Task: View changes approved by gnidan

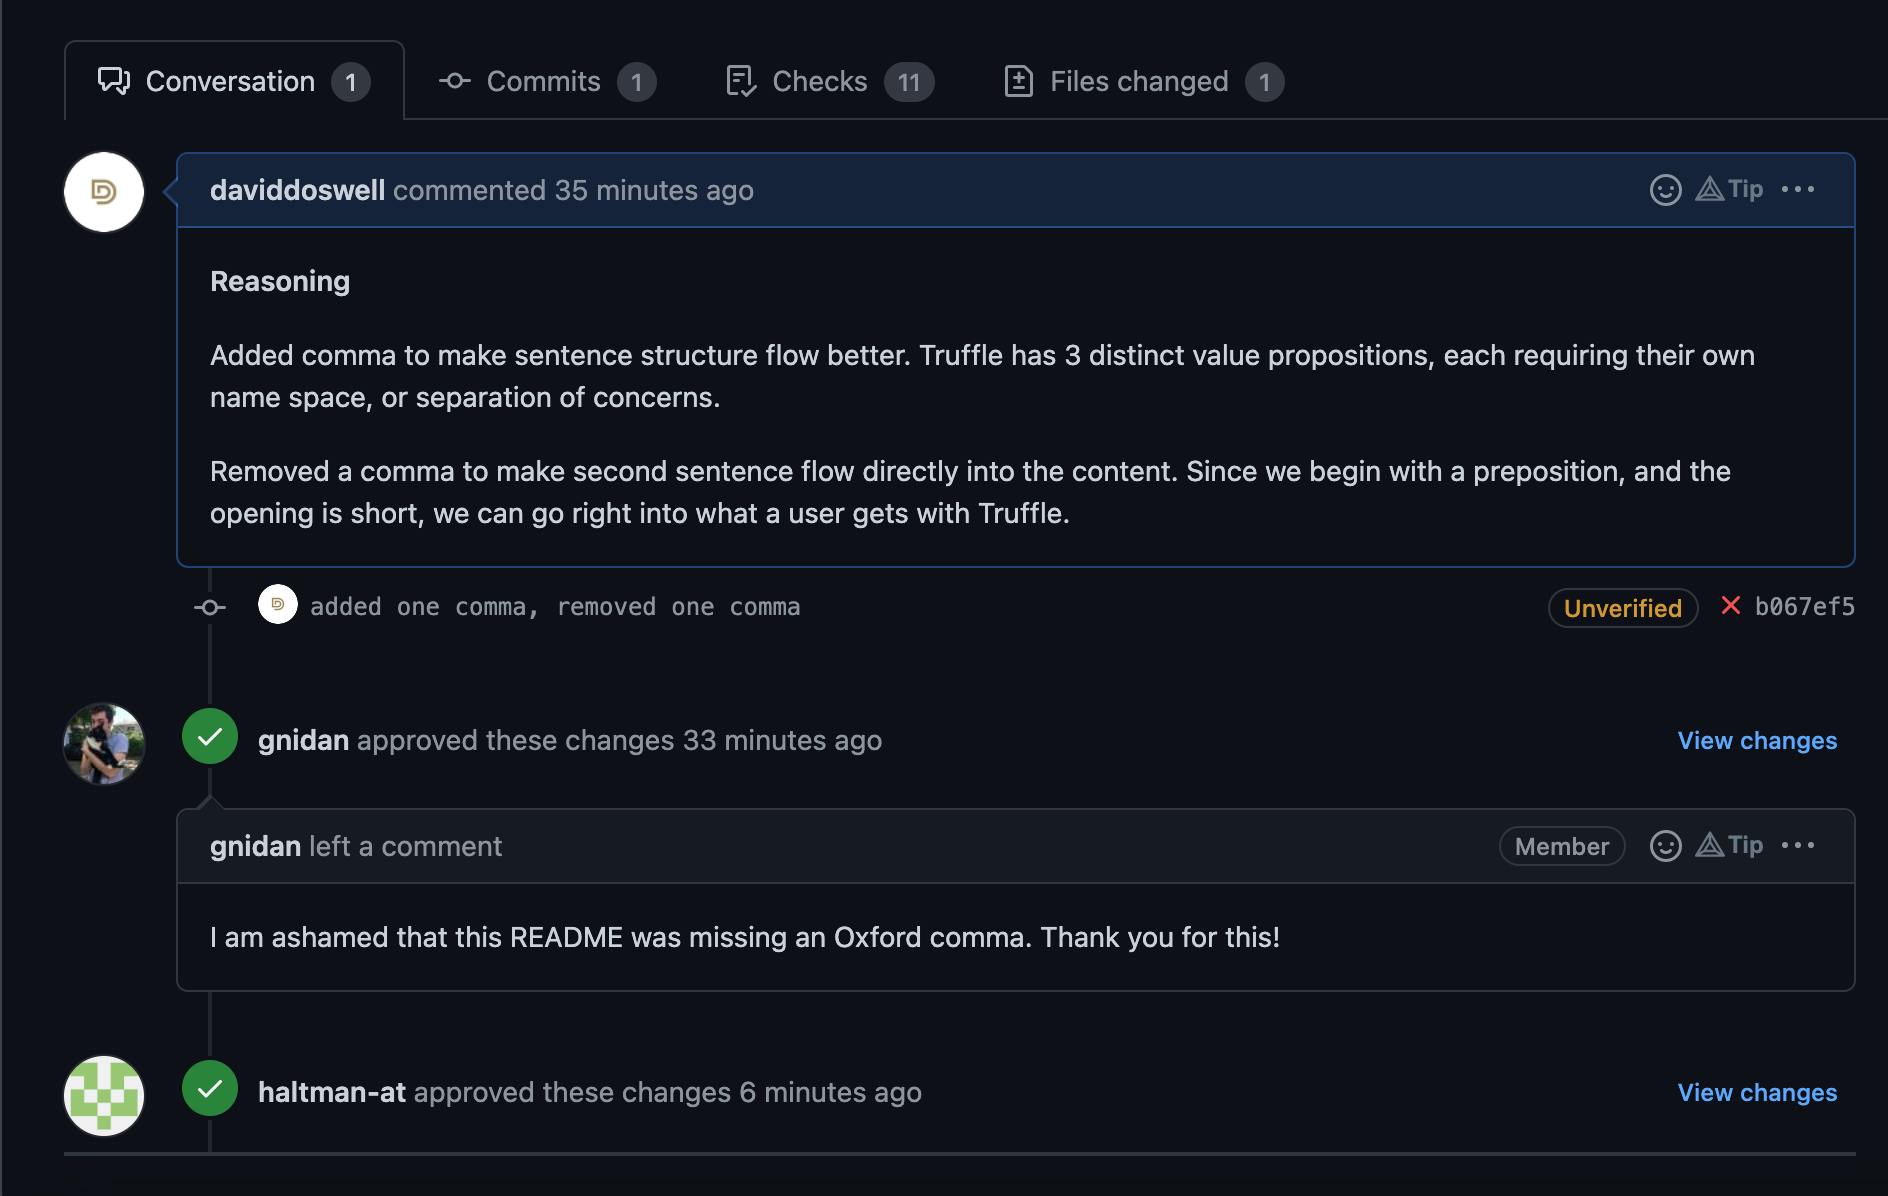Action: tap(1756, 741)
